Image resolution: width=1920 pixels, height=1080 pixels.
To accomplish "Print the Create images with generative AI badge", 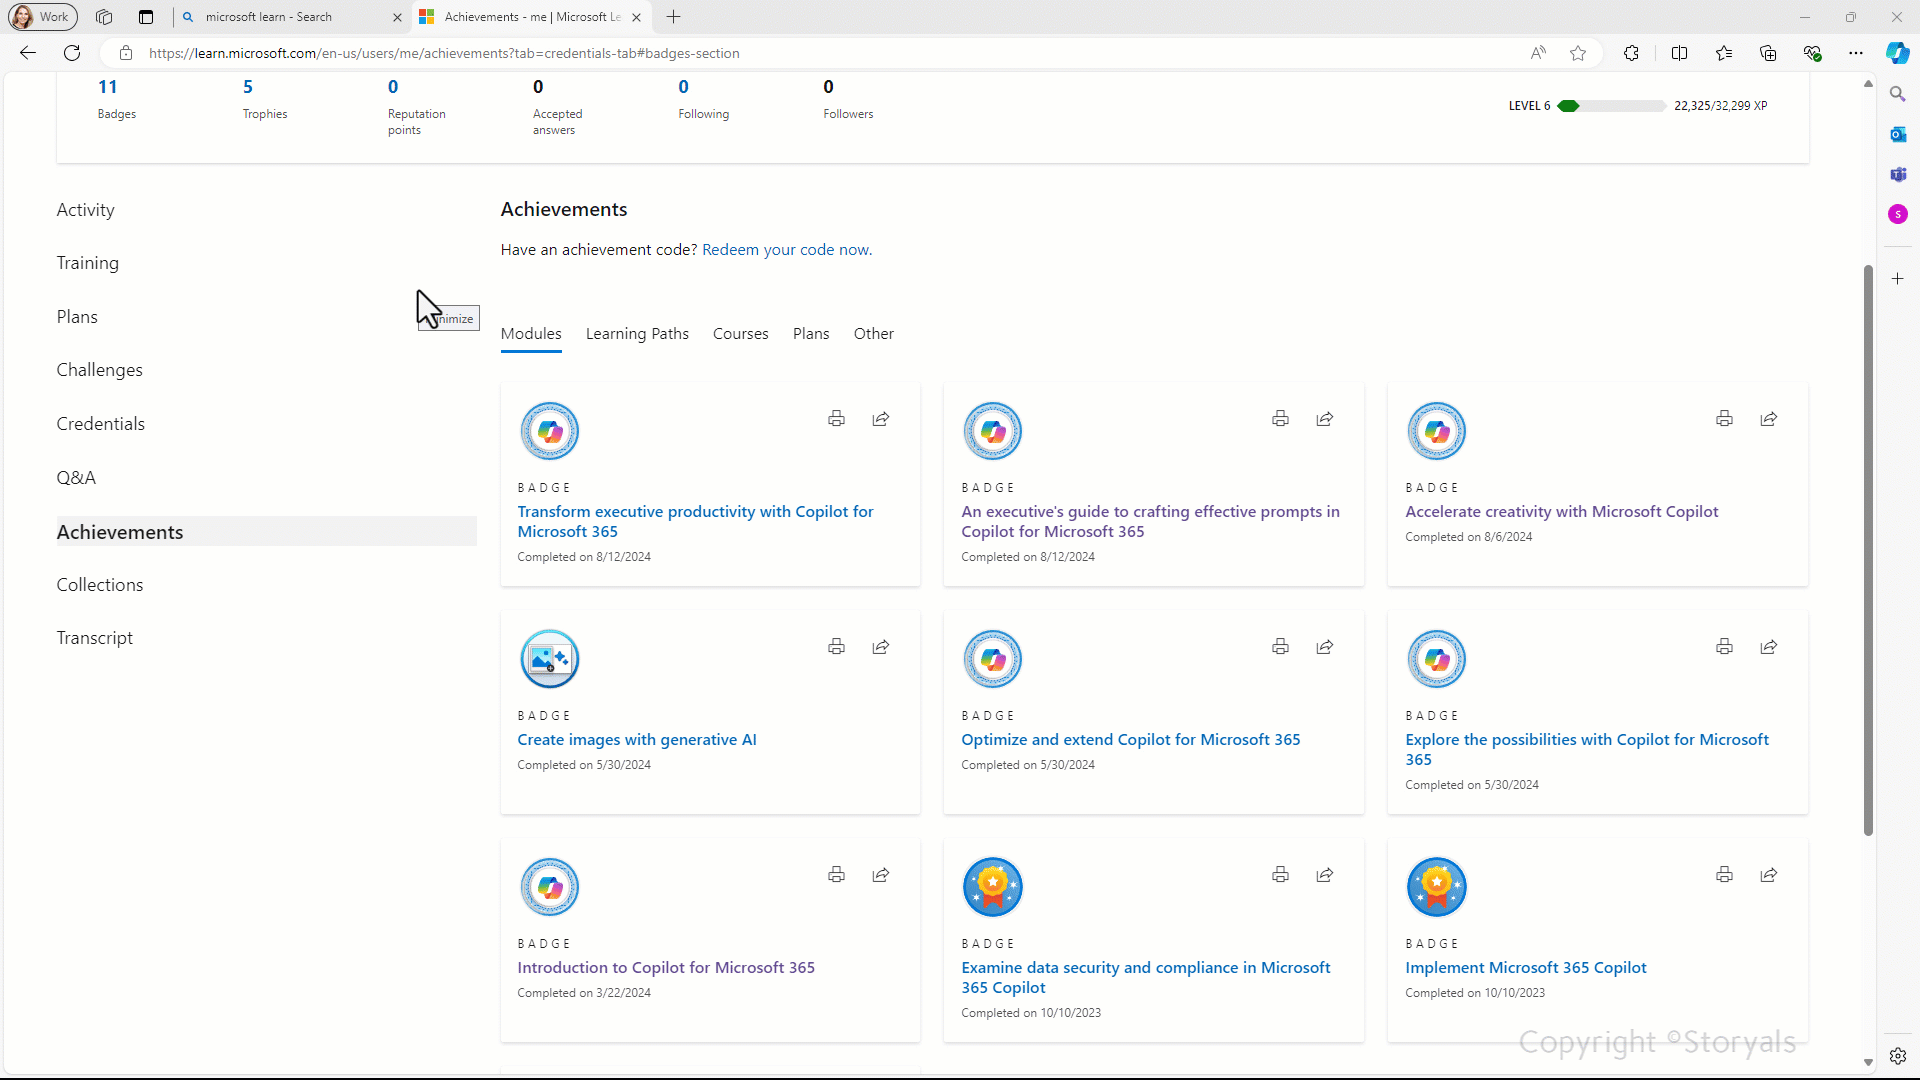I will pyautogui.click(x=836, y=646).
